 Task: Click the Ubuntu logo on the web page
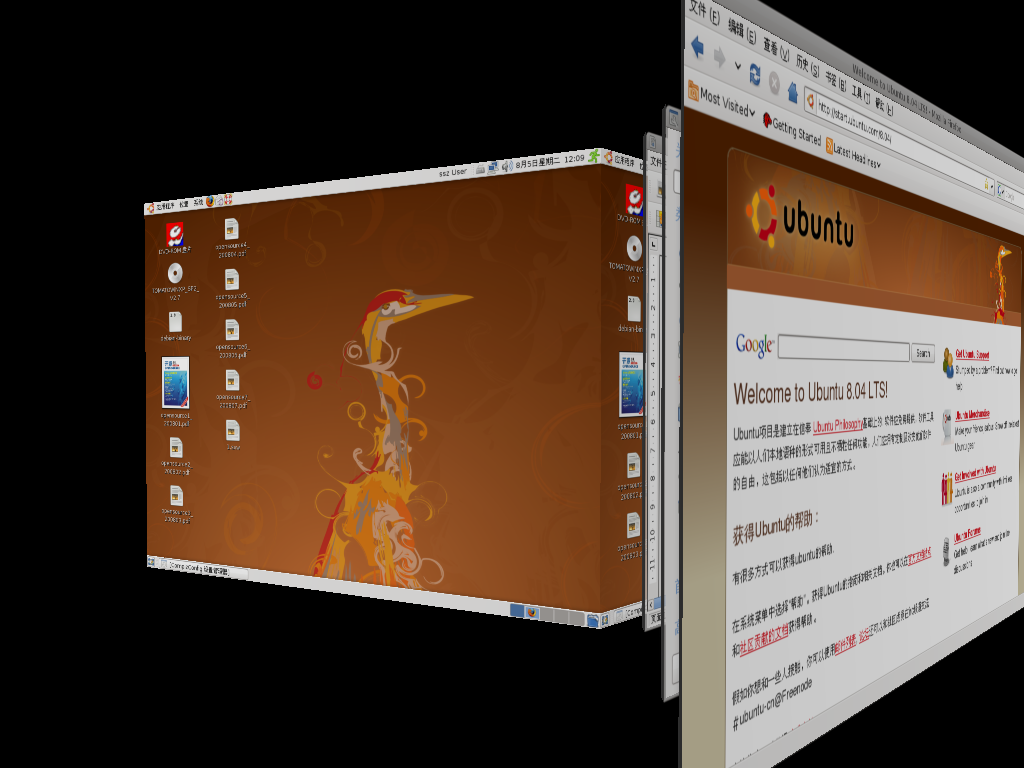(799, 219)
